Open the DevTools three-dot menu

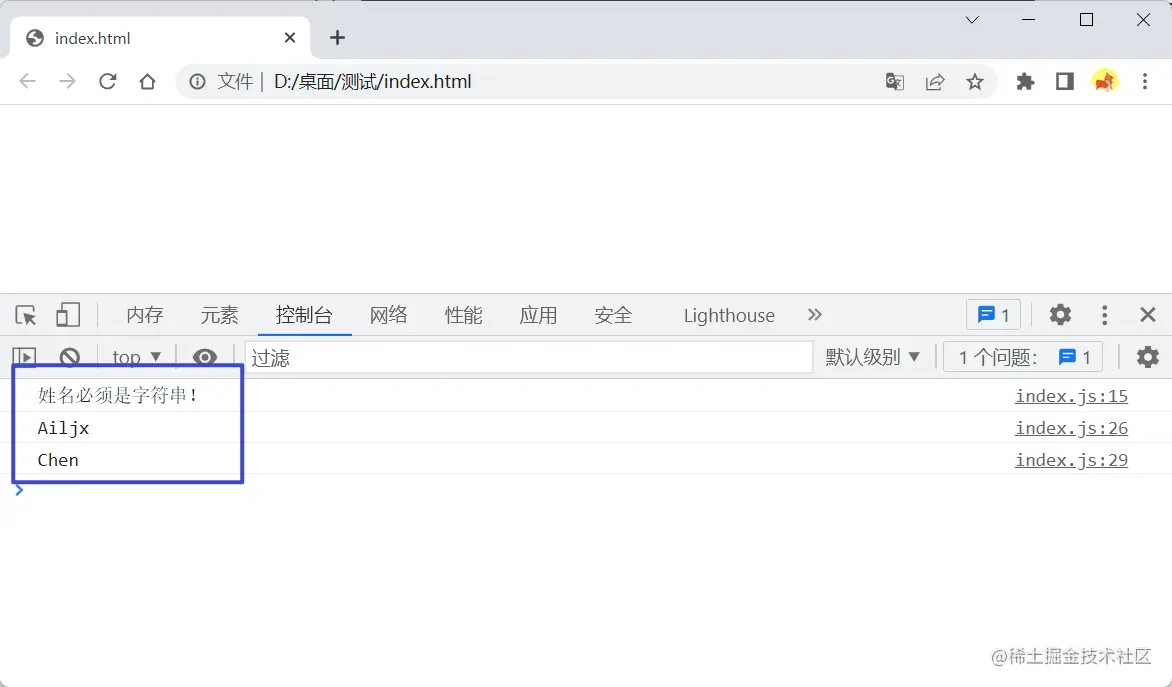coord(1104,315)
